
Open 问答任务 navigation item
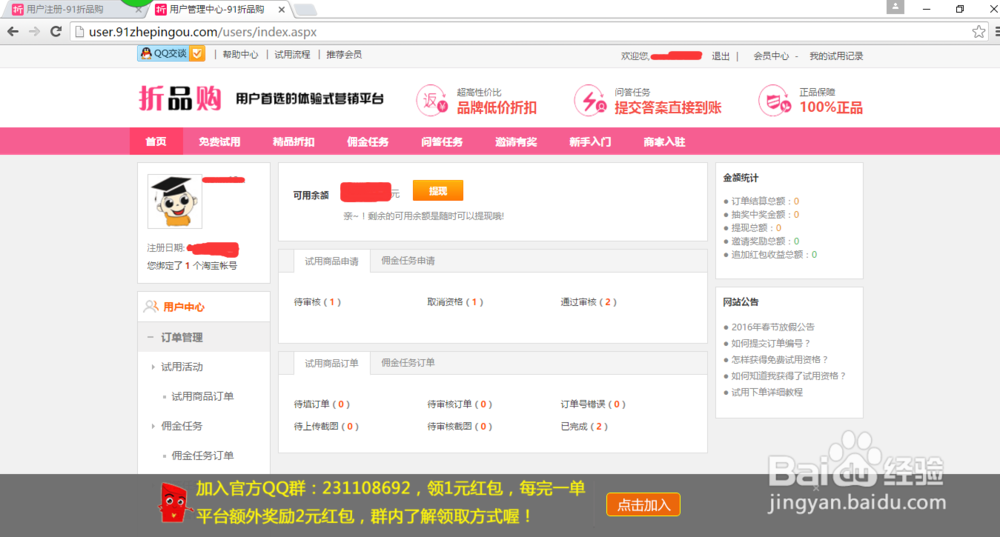point(442,142)
